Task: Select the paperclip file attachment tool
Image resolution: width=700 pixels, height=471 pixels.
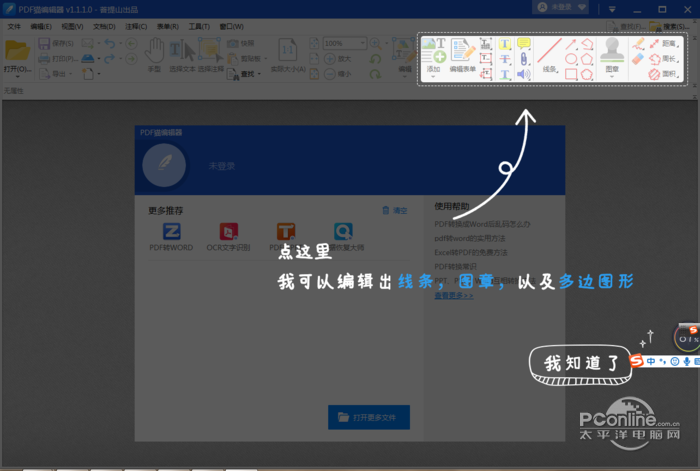Action: [x=524, y=59]
